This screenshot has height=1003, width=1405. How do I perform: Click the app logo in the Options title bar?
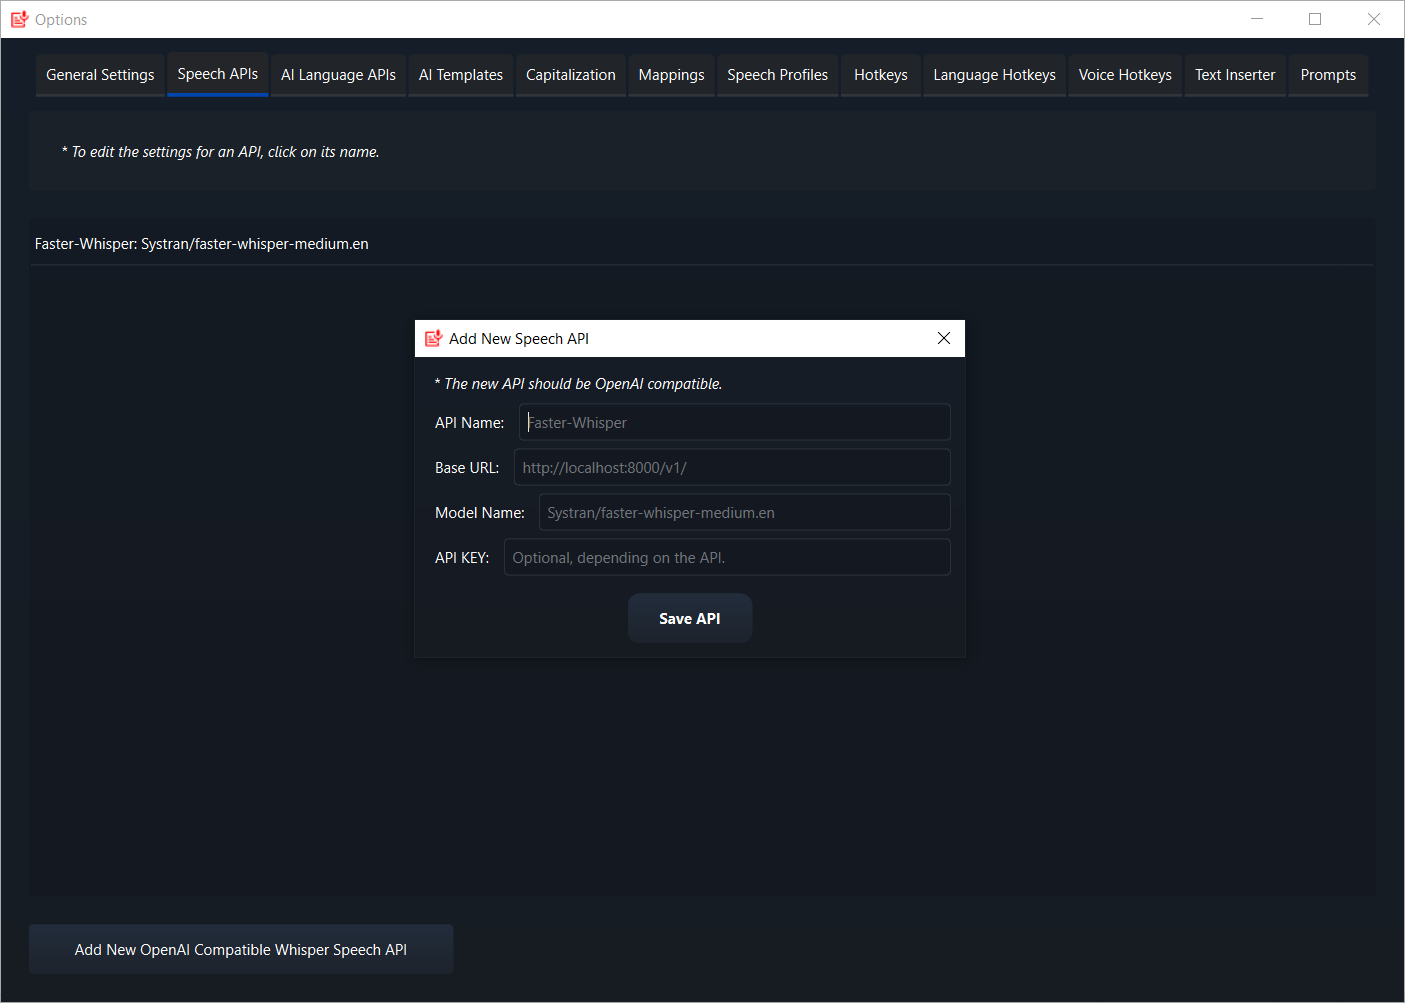[x=18, y=19]
